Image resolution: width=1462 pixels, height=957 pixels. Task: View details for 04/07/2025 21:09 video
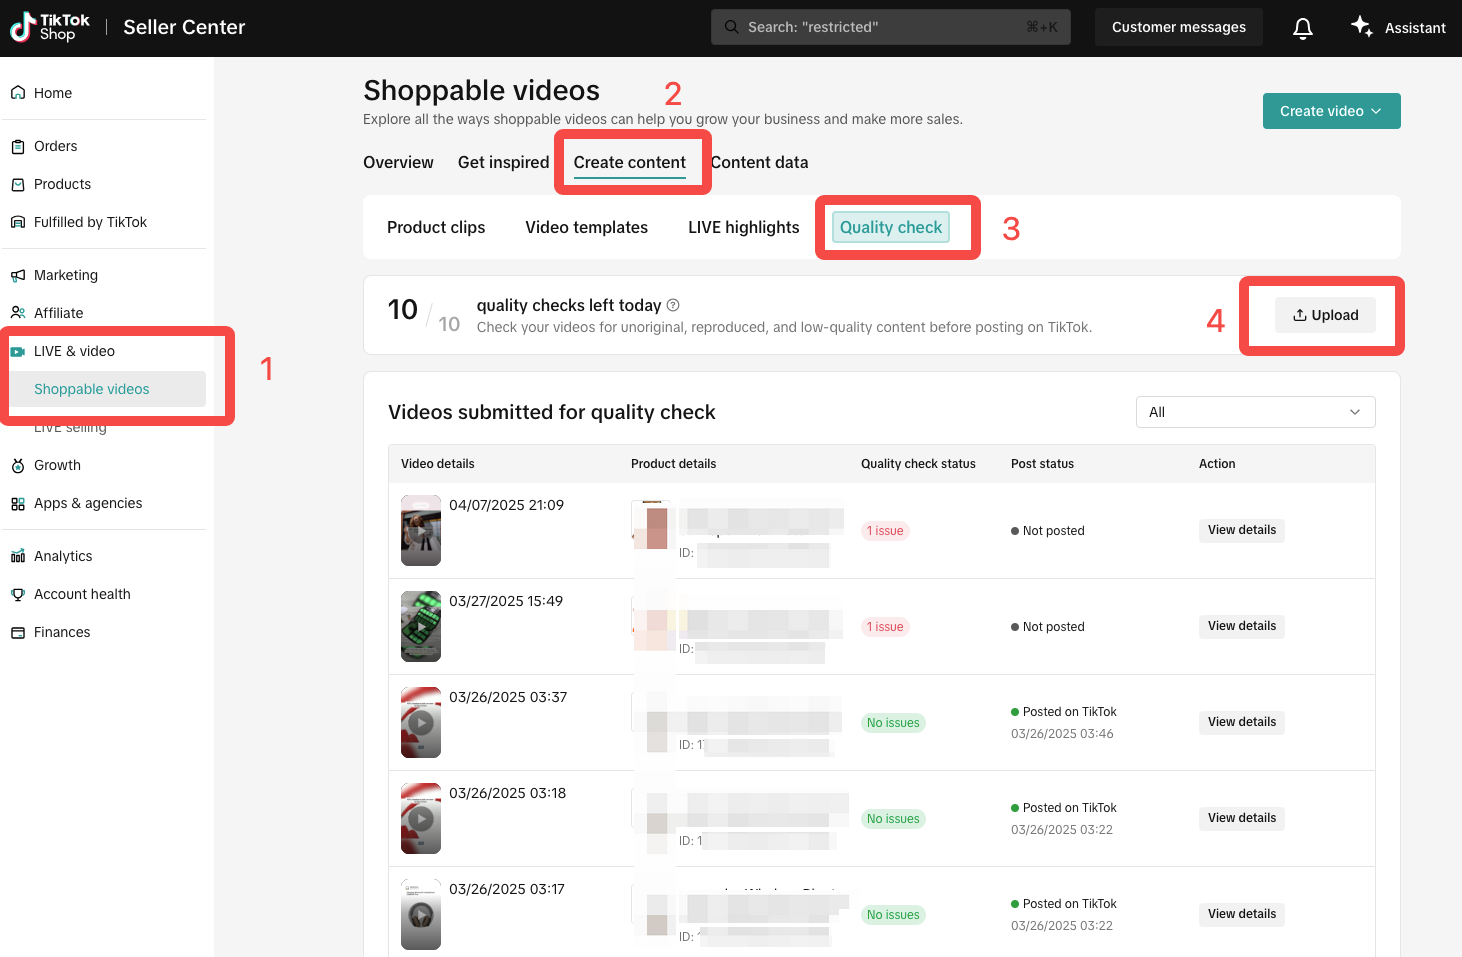1241,530
